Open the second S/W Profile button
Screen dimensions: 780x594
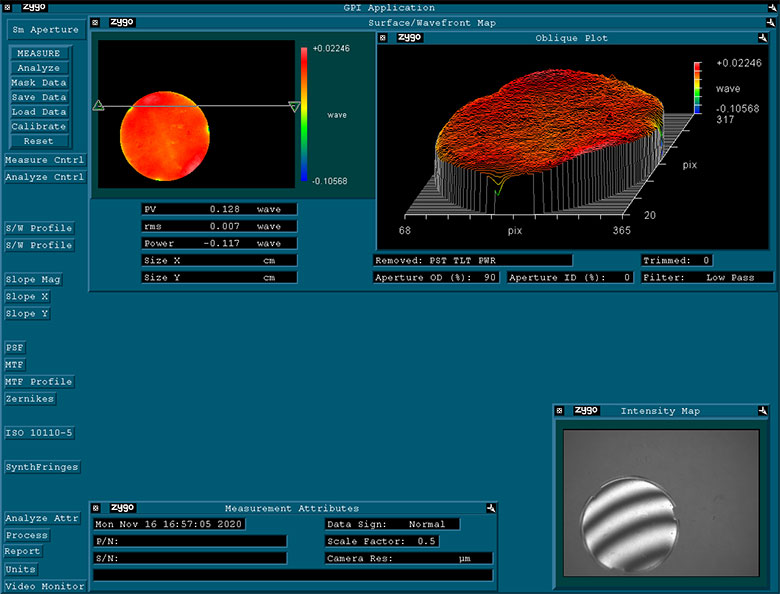[x=39, y=245]
